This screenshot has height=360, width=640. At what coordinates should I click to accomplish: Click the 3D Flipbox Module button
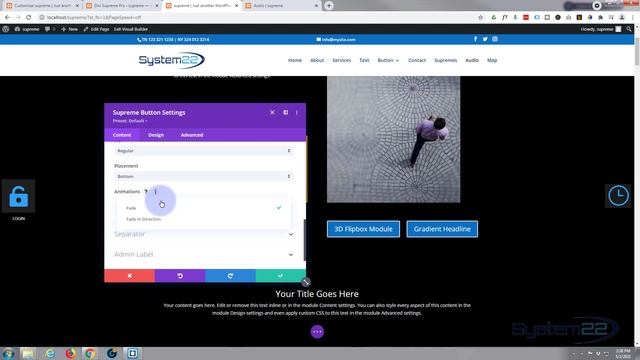[363, 229]
